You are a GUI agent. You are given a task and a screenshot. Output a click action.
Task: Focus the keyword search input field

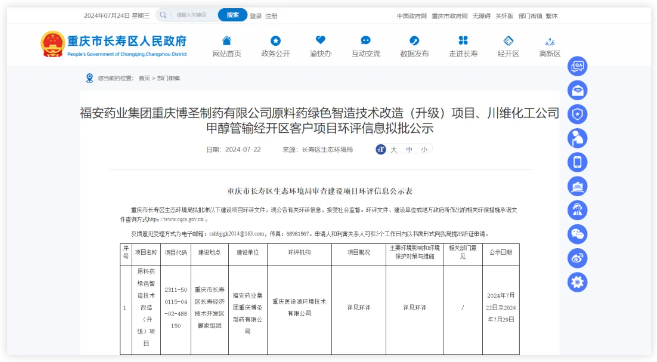pos(194,15)
